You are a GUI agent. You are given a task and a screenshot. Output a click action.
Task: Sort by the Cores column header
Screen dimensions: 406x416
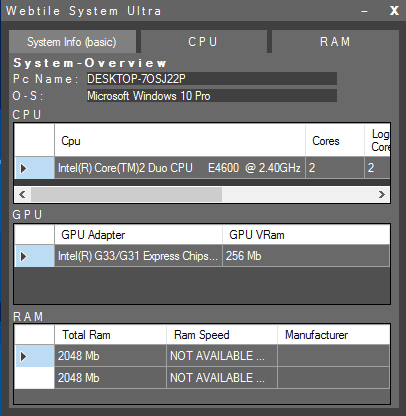click(335, 141)
